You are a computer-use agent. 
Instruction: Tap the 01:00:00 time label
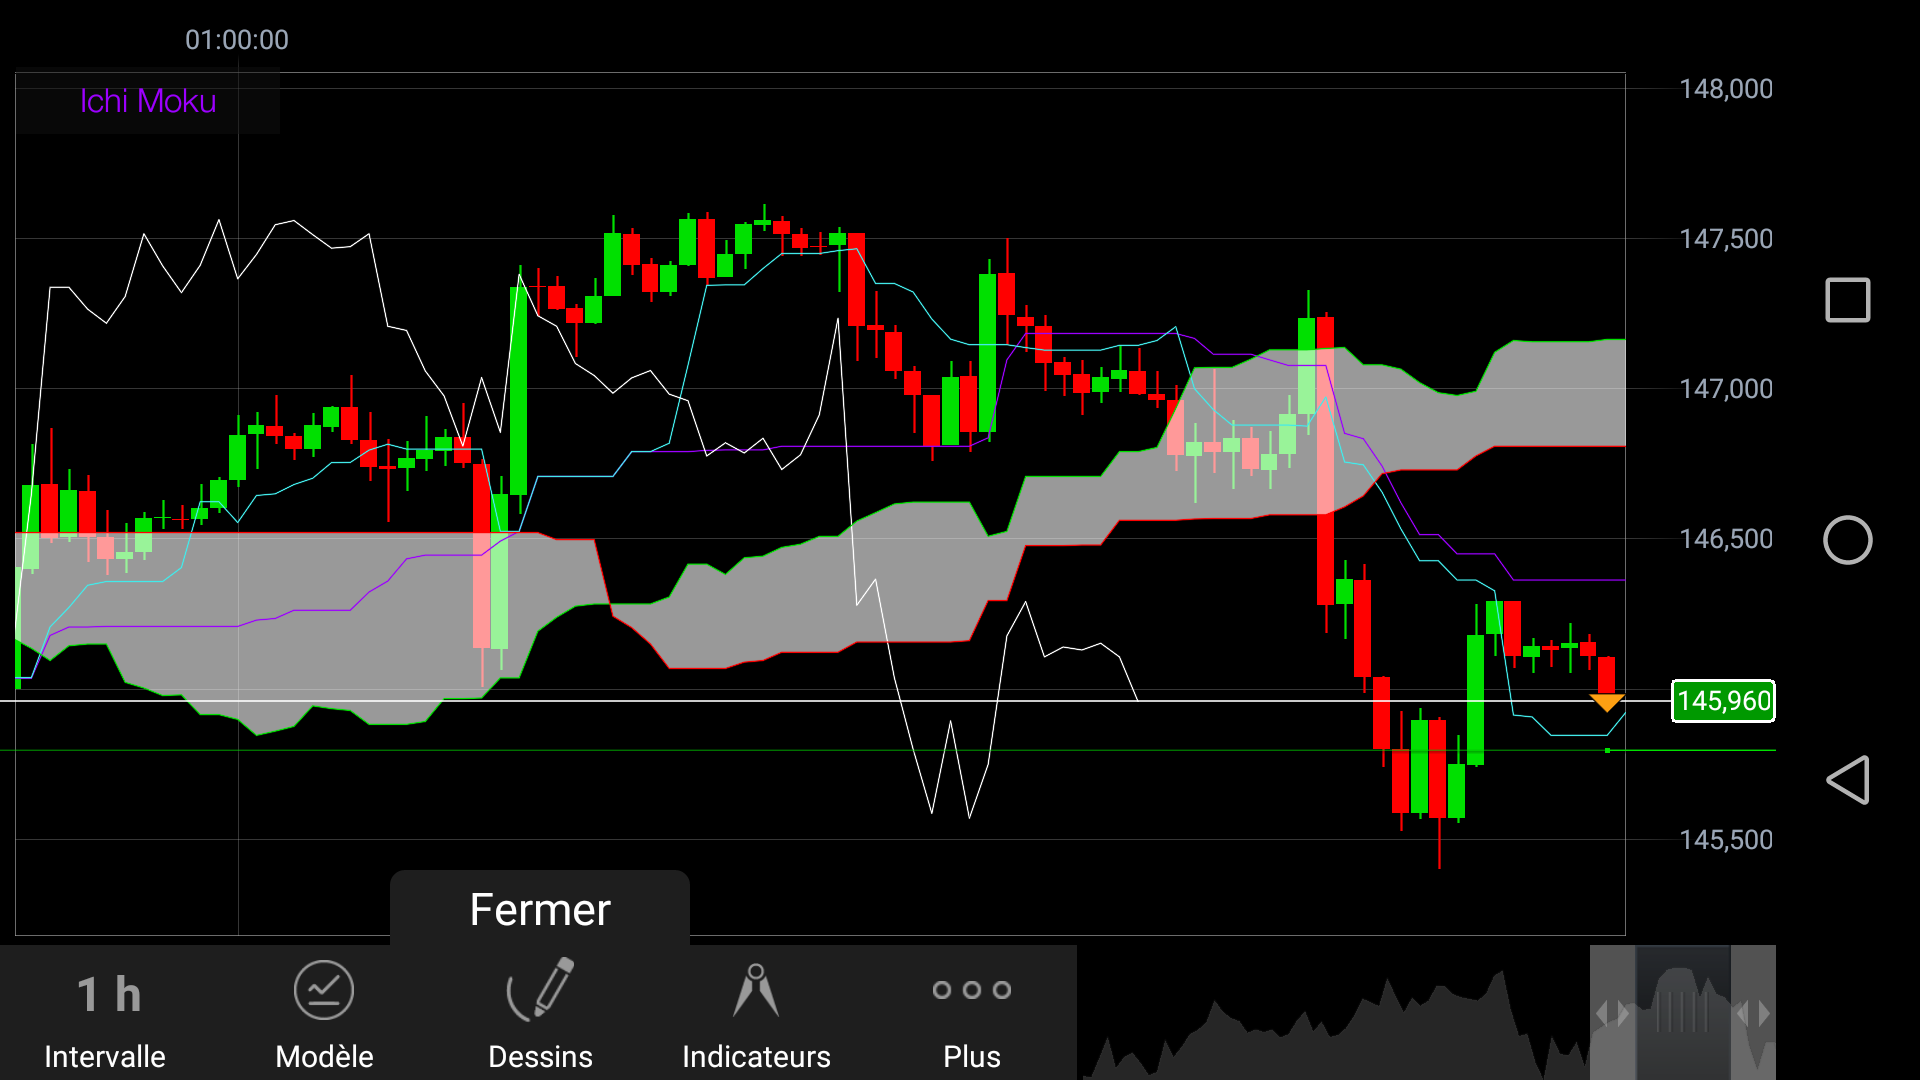click(237, 40)
